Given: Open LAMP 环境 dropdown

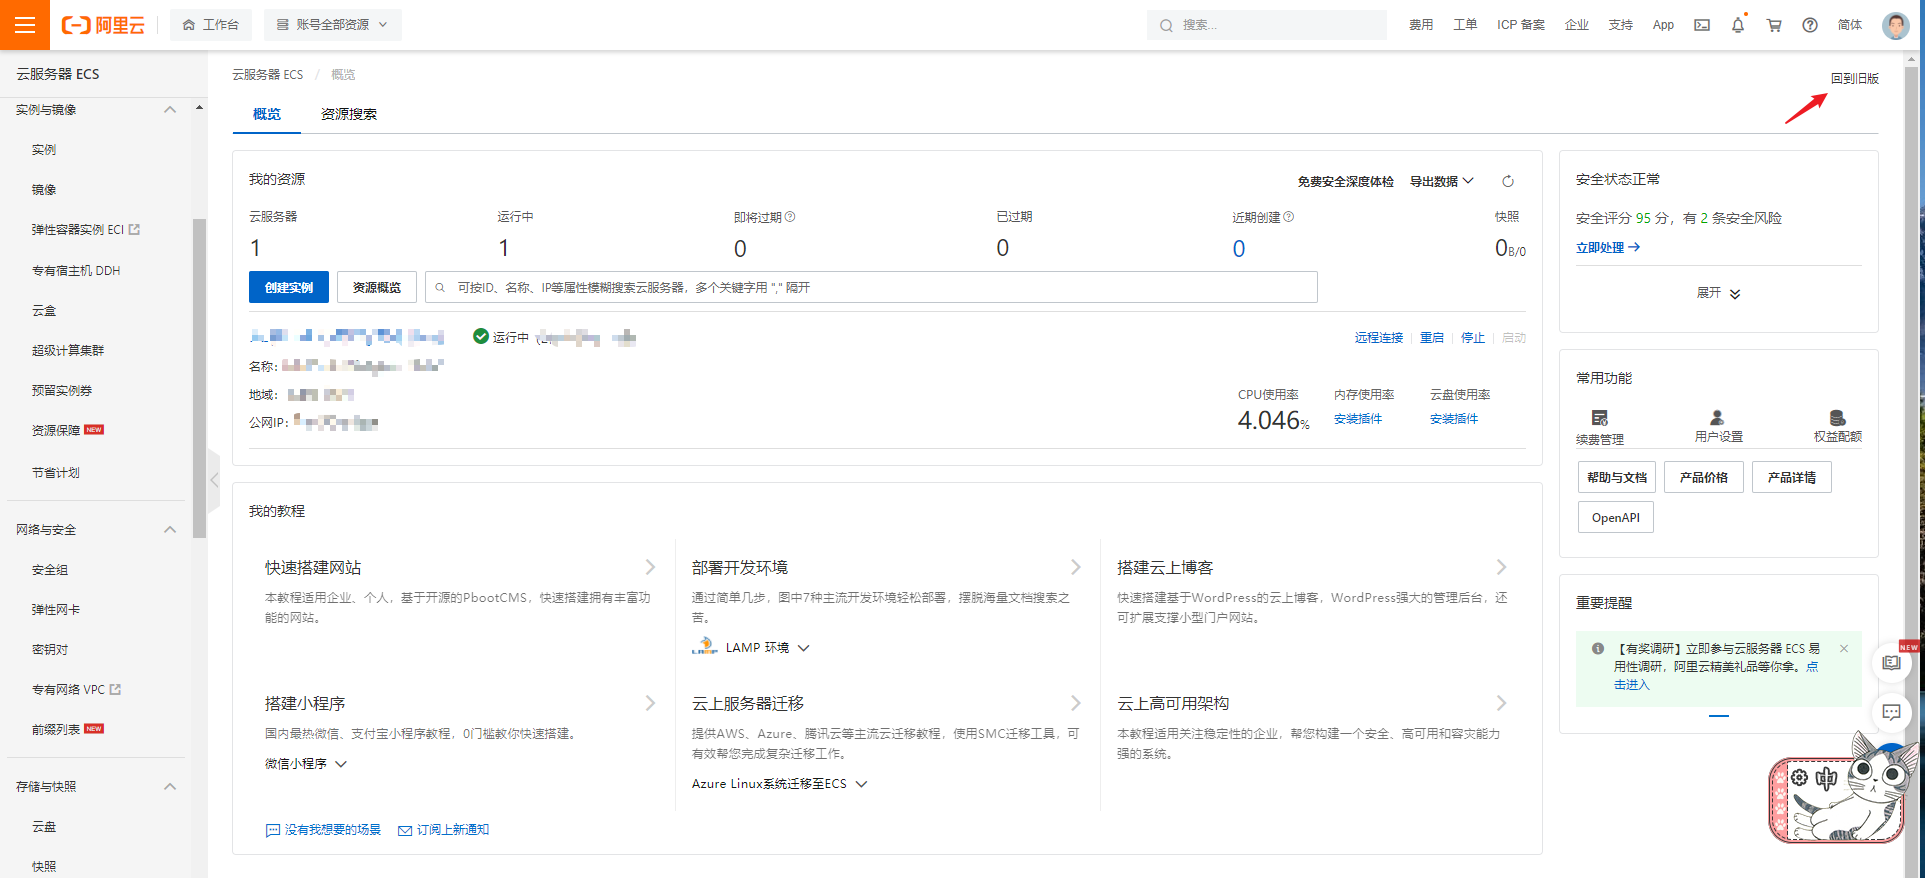Looking at the screenshot, I should coord(767,648).
